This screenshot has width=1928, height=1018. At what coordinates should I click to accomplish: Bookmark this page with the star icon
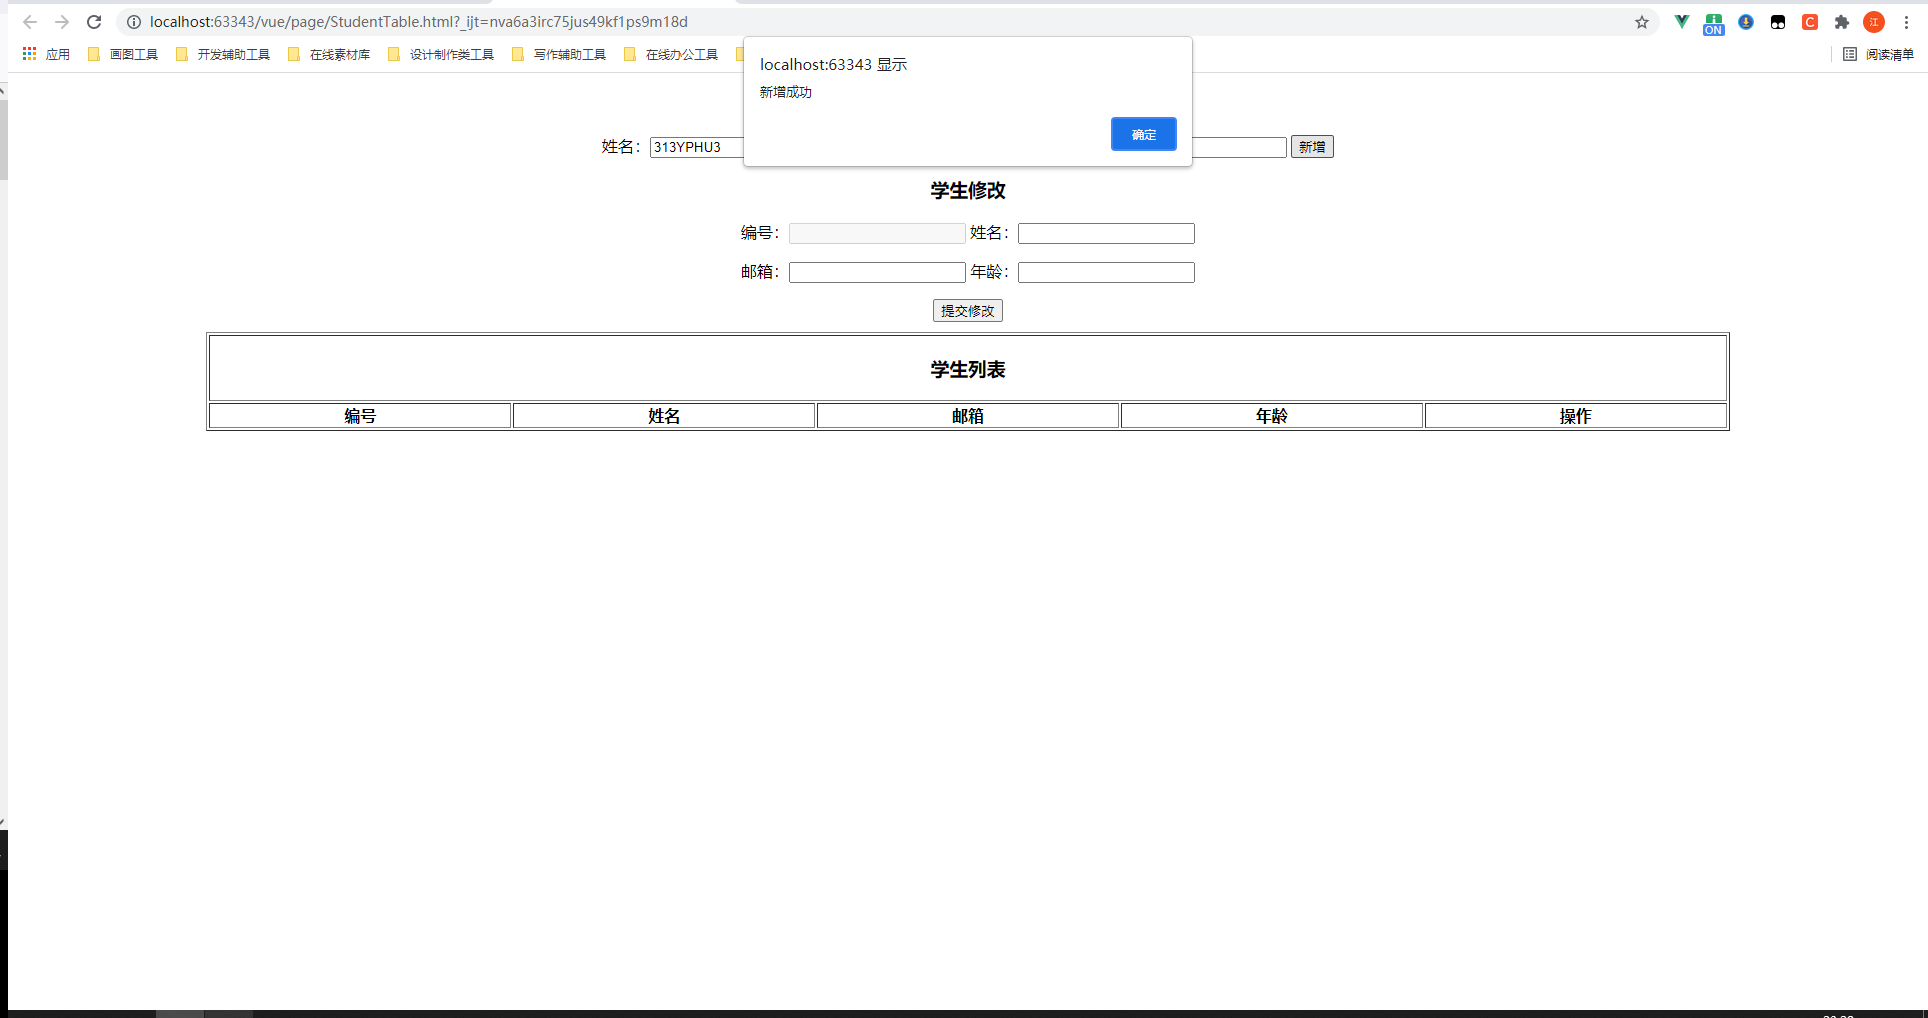point(1642,22)
